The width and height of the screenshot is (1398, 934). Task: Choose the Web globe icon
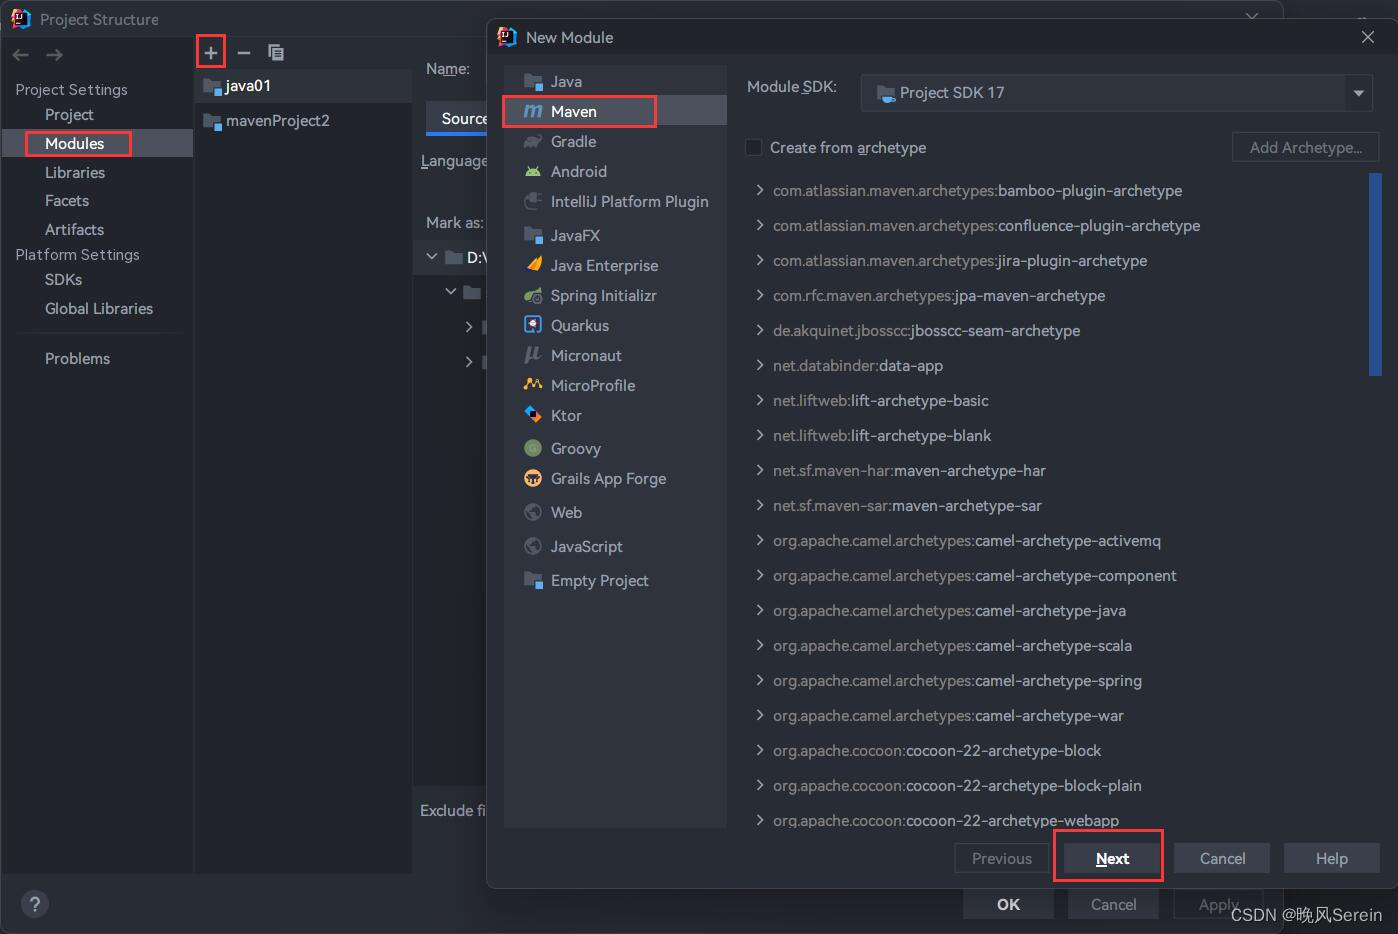(533, 513)
